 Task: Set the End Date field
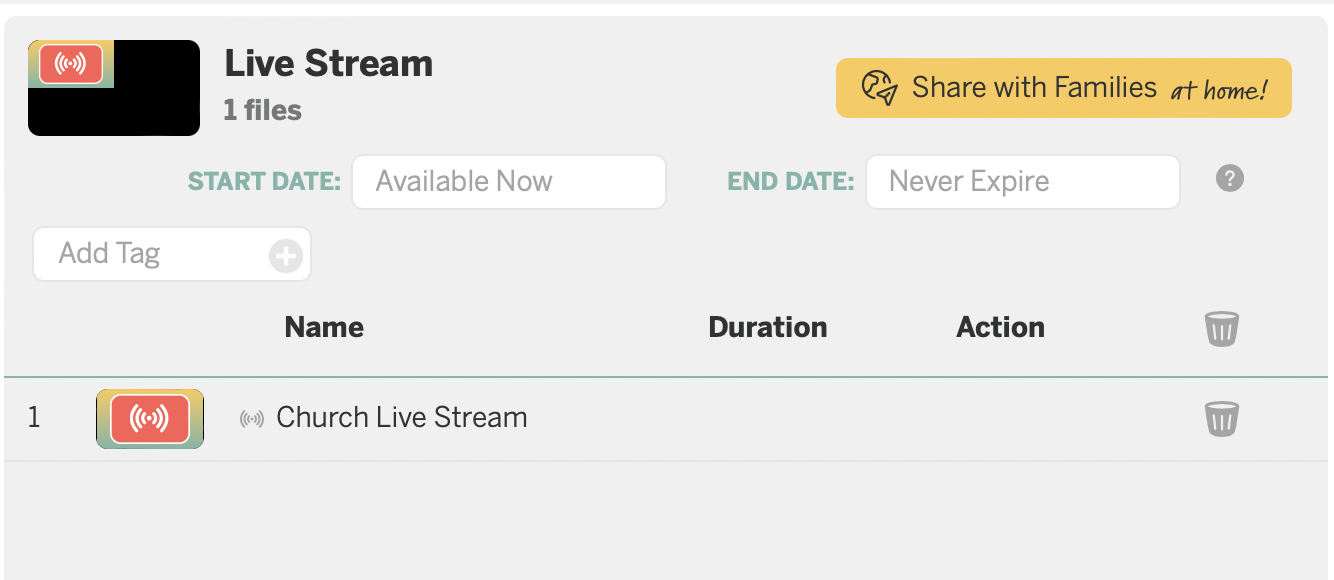click(1023, 182)
